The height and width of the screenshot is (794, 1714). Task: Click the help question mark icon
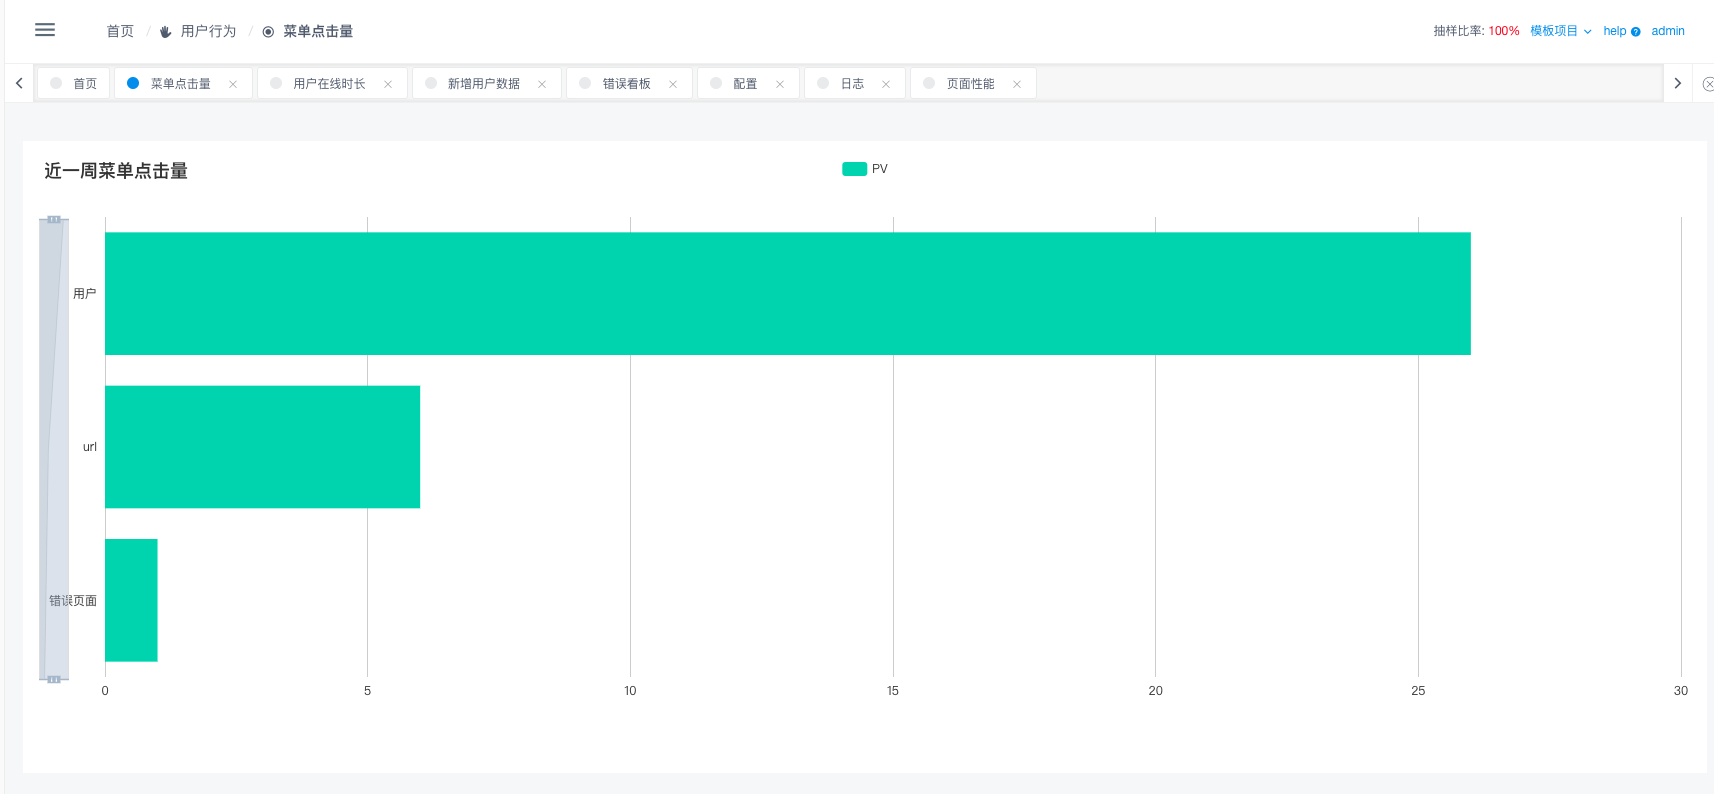pyautogui.click(x=1636, y=32)
